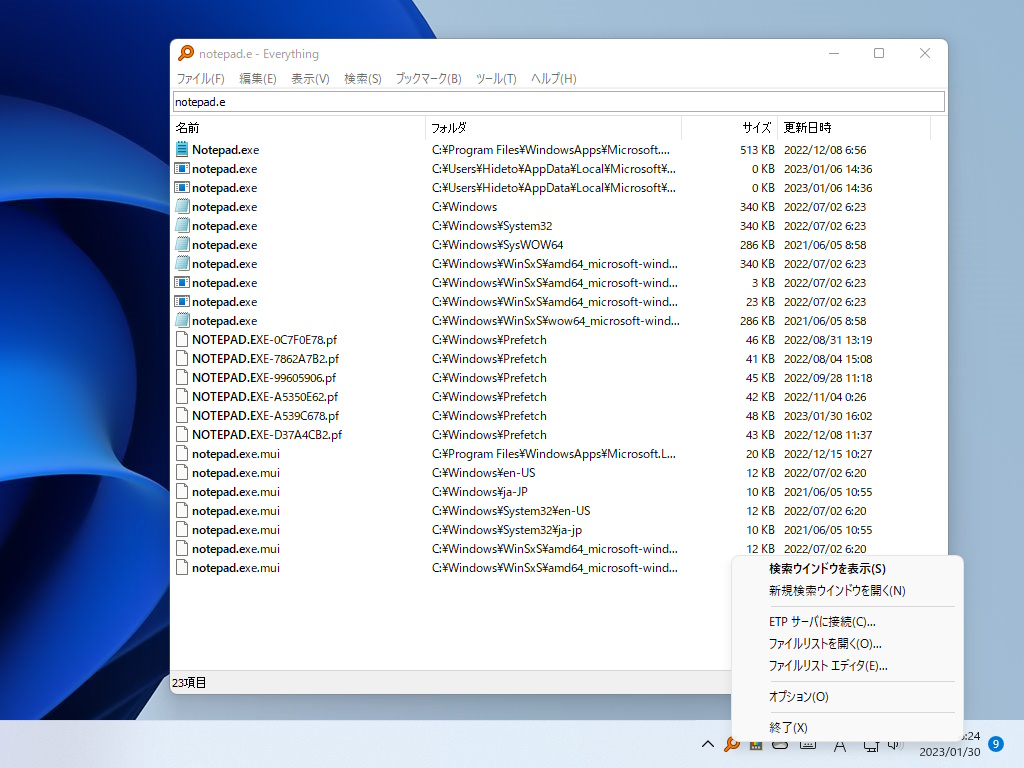
Task: Select NOTEPAD.EXE-7862A7B2.pf
Action: tap(265, 359)
